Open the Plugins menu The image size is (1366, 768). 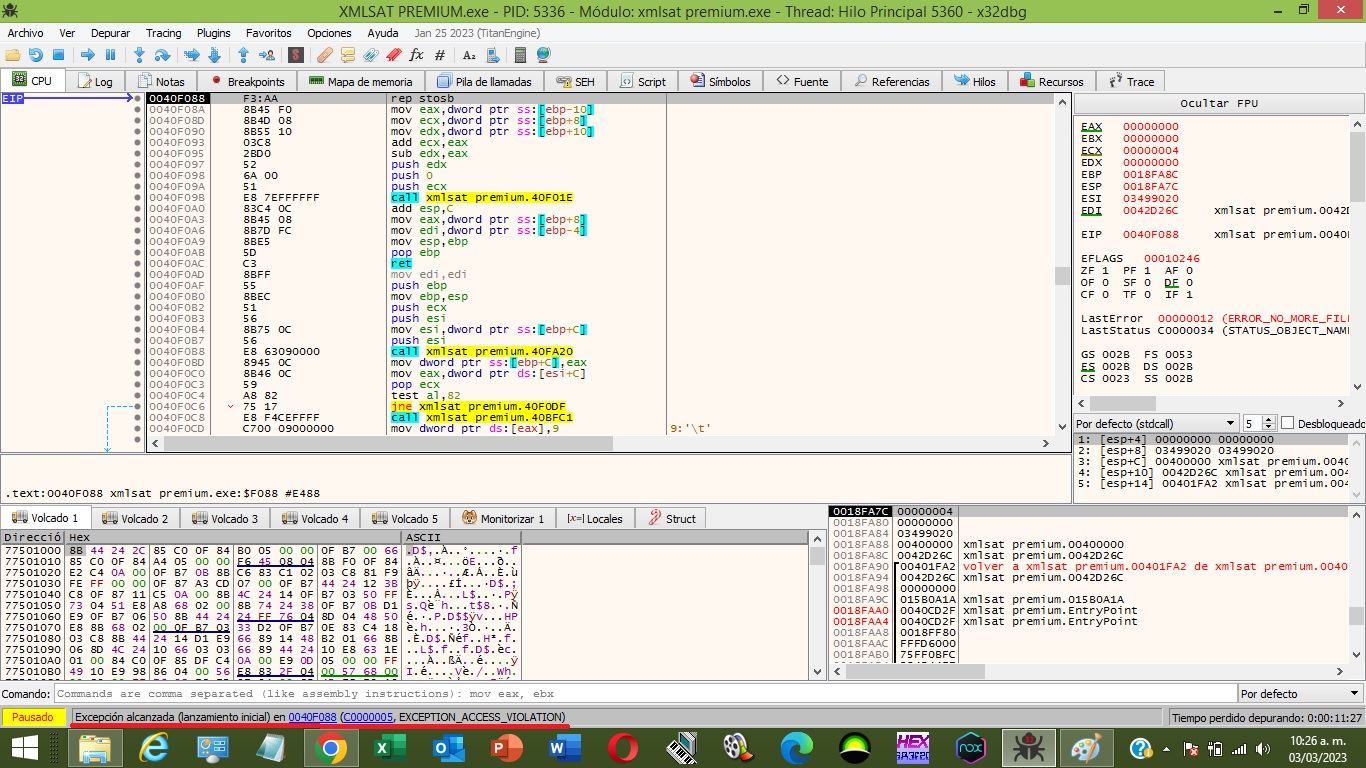[x=214, y=33]
